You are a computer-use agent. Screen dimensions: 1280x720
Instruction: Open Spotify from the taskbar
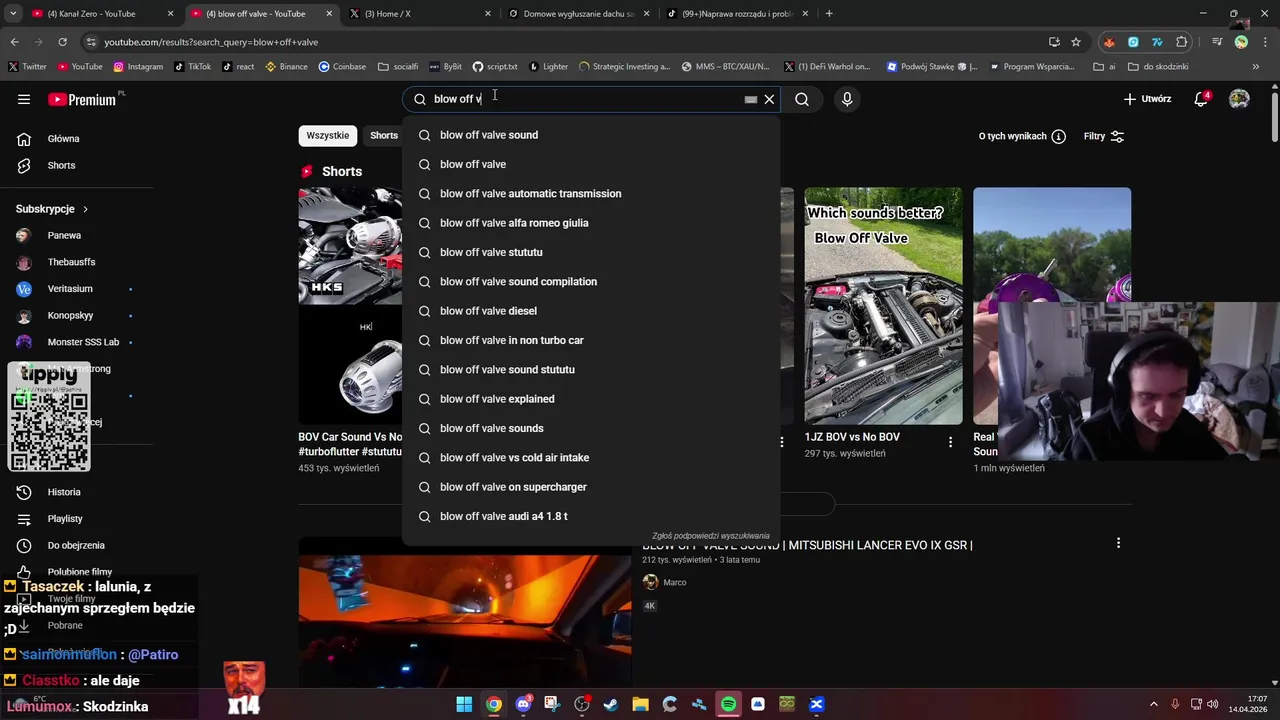coord(728,704)
